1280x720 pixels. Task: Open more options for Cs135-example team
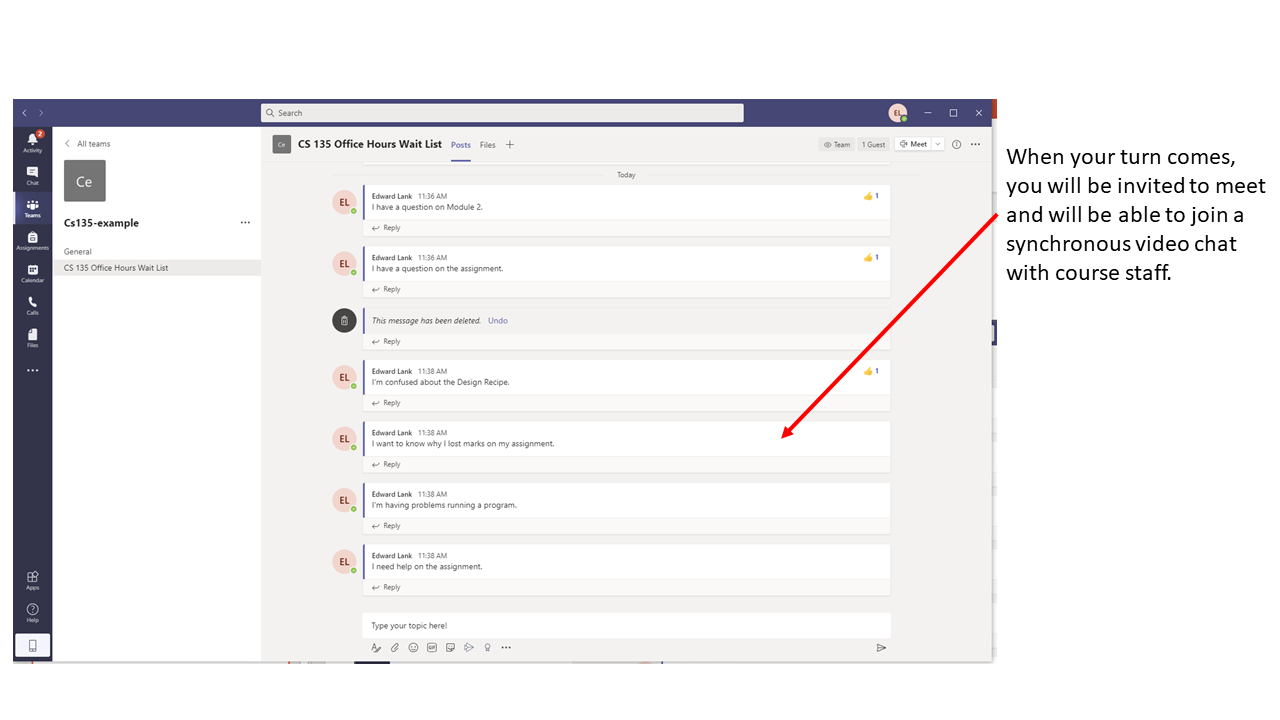[245, 223]
